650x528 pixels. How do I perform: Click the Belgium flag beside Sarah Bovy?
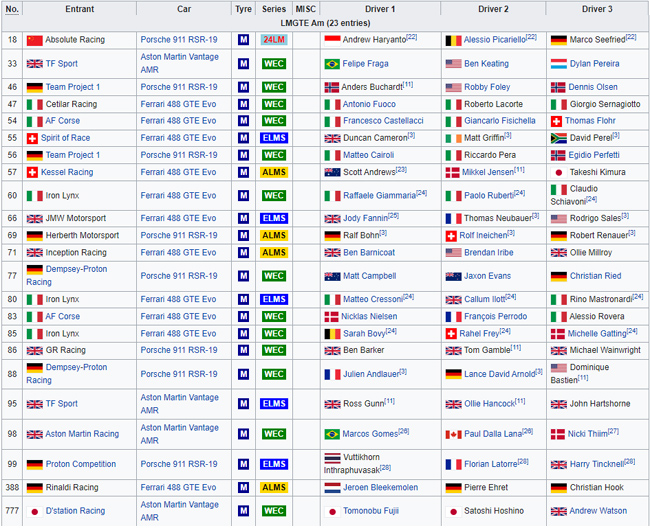pyautogui.click(x=332, y=334)
